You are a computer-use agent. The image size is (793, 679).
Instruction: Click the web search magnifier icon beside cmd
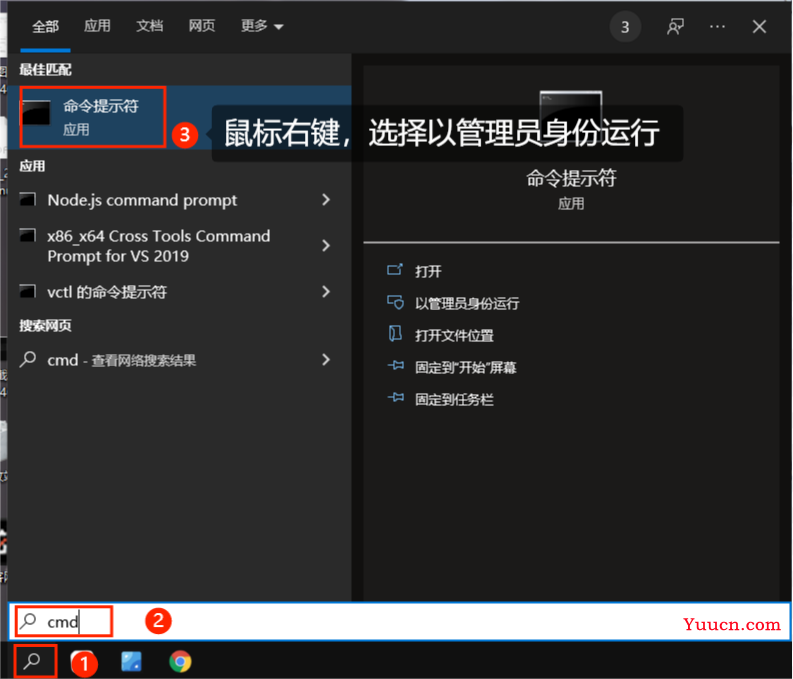pos(28,359)
